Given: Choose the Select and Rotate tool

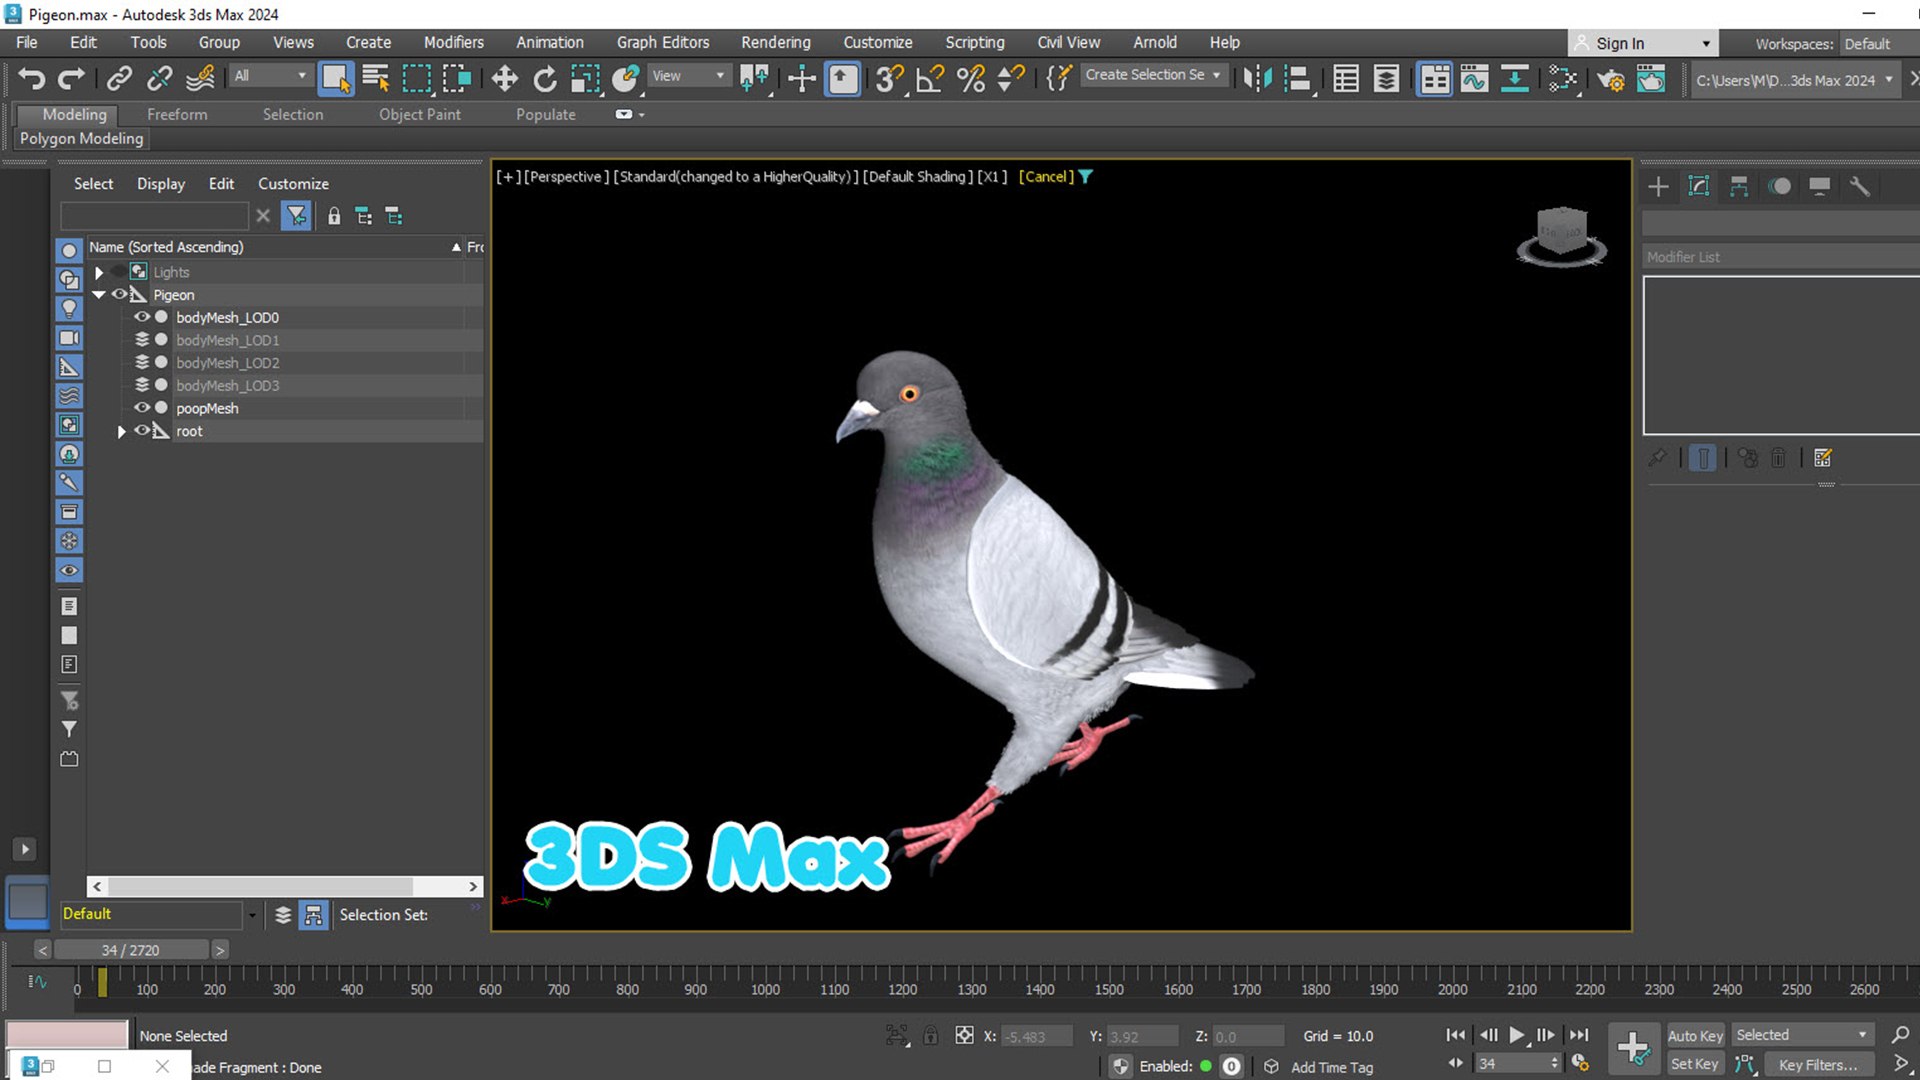Looking at the screenshot, I should click(x=545, y=78).
